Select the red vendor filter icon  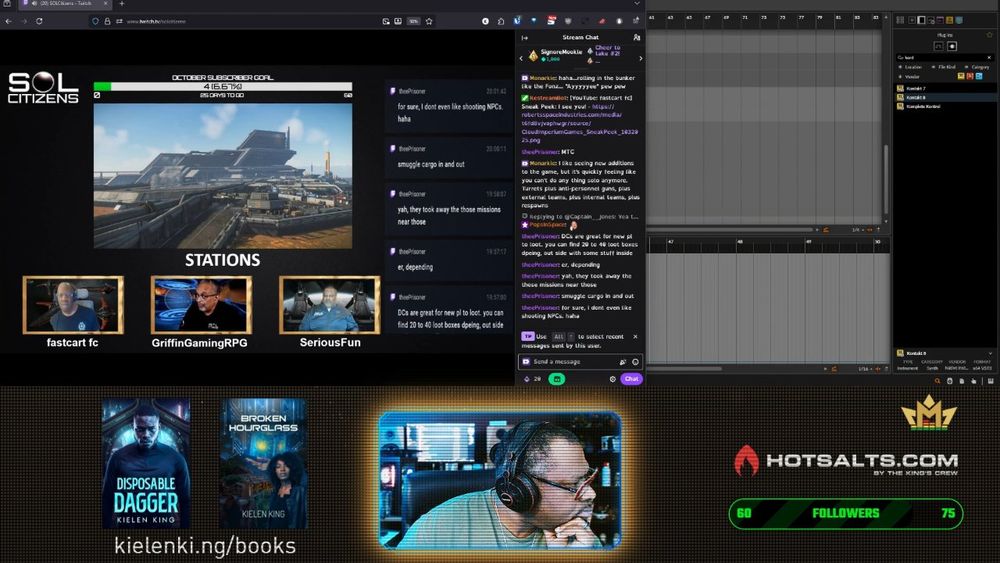[x=969, y=77]
